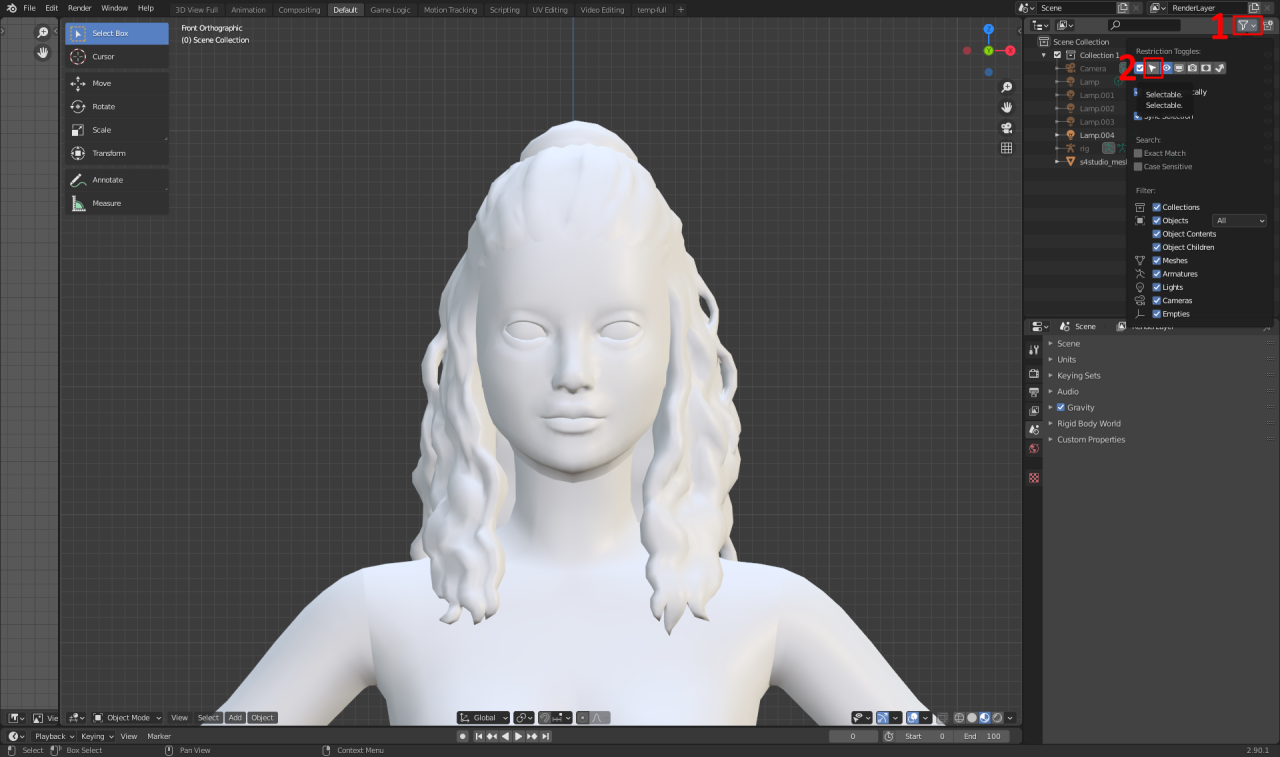Image resolution: width=1280 pixels, height=757 pixels.
Task: Open the timeline Playback popover
Action: [54, 736]
